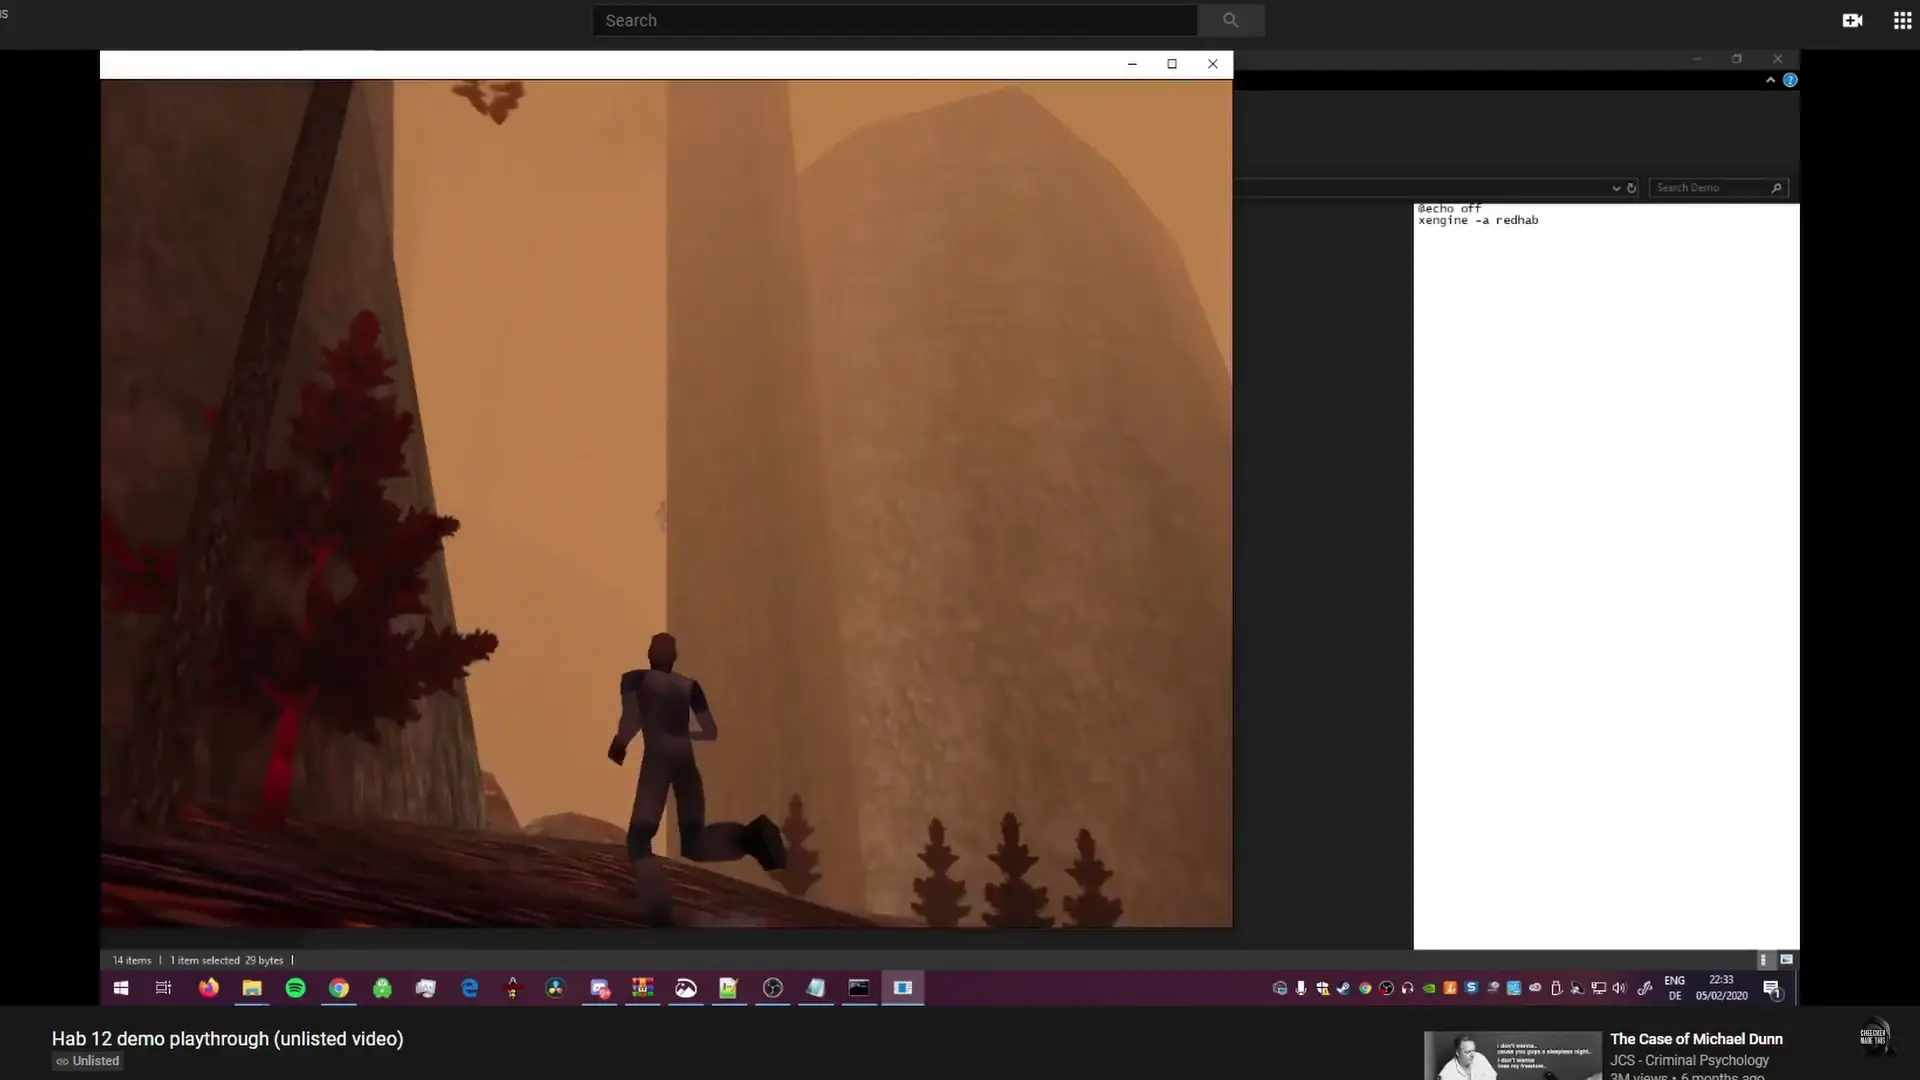
Task: Open OBS Studio from the taskbar
Action: tap(772, 988)
